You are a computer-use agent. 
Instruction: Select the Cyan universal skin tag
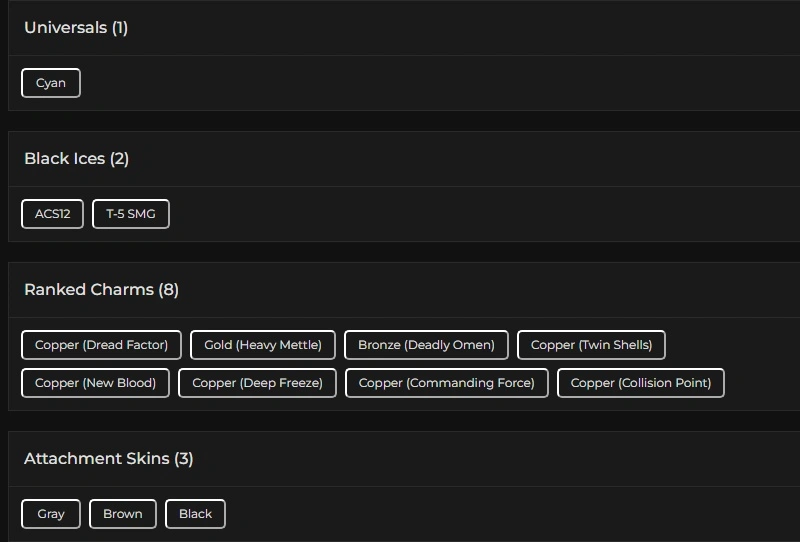[51, 83]
